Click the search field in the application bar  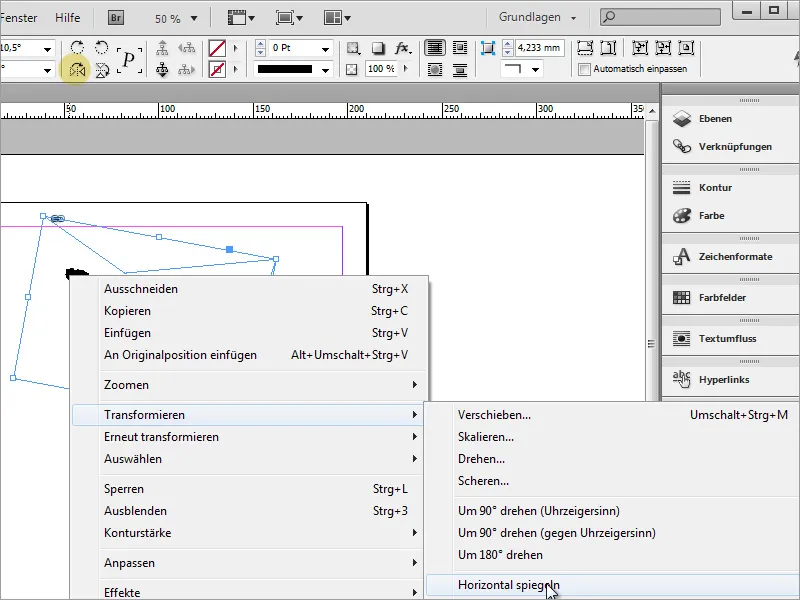660,17
